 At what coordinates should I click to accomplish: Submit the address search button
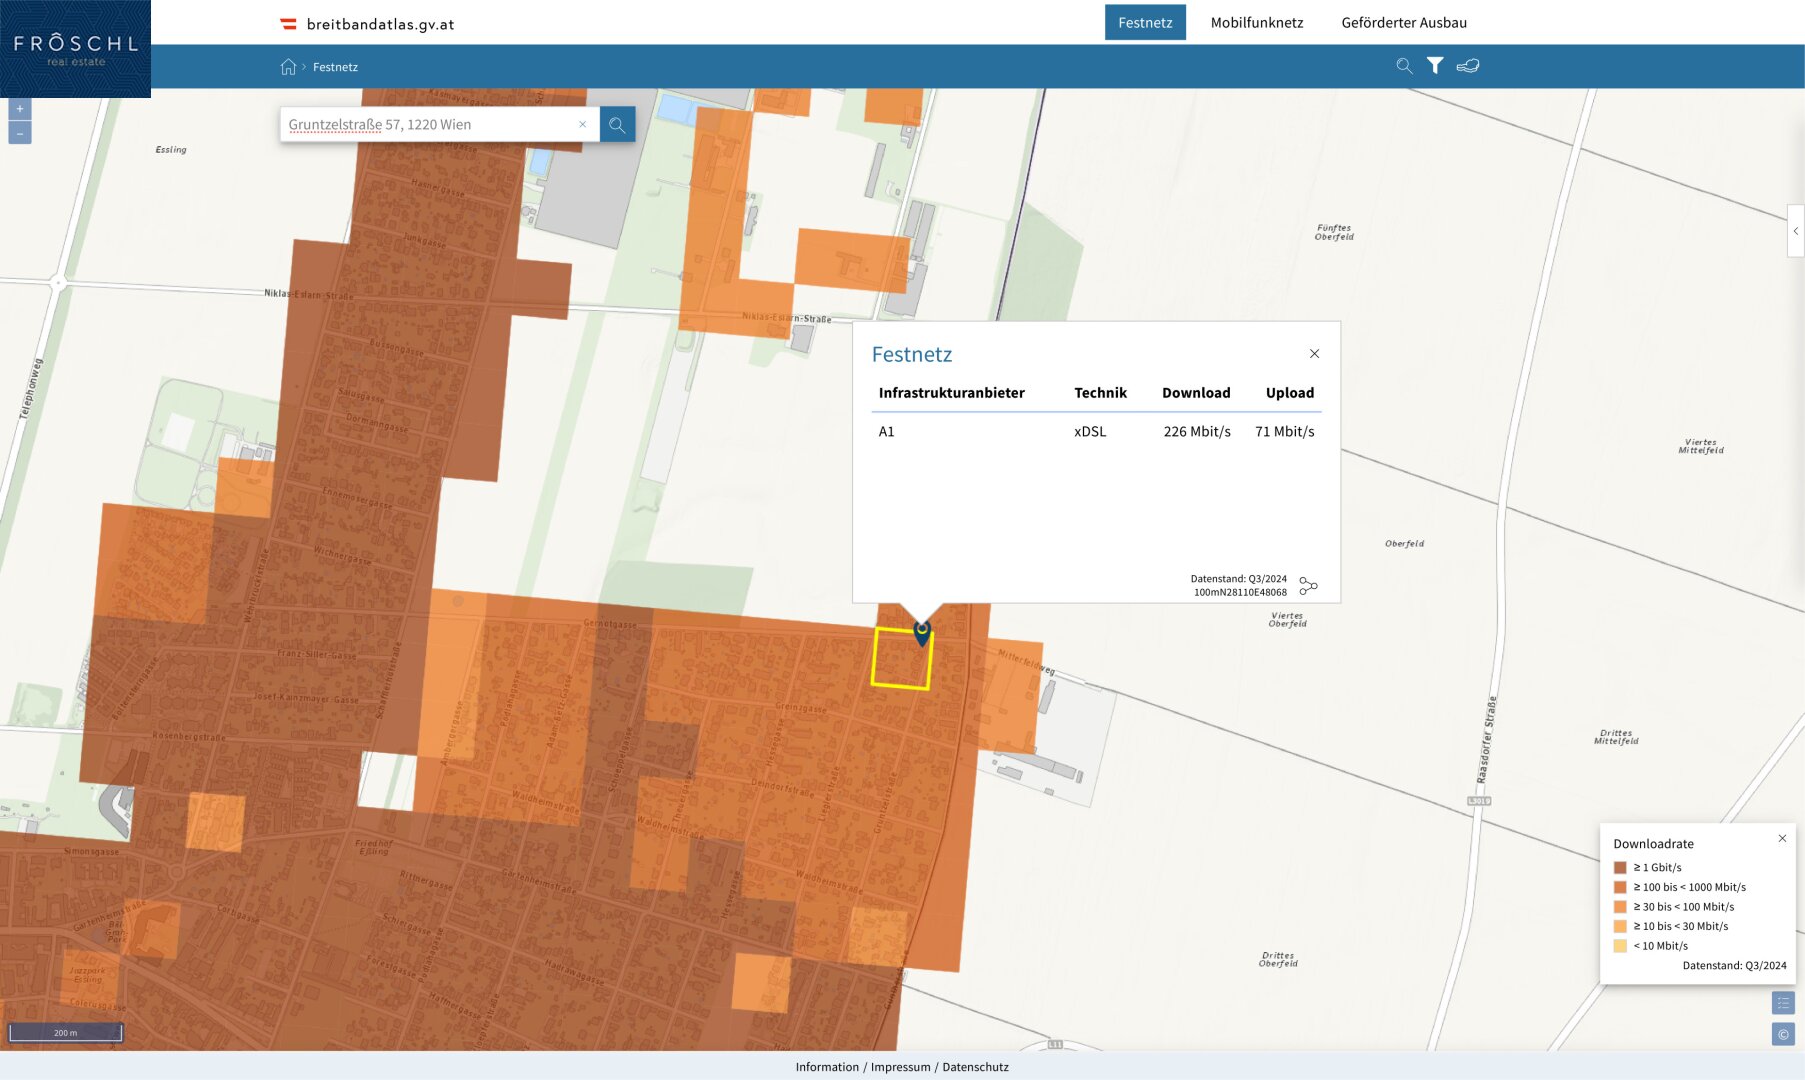click(x=617, y=125)
